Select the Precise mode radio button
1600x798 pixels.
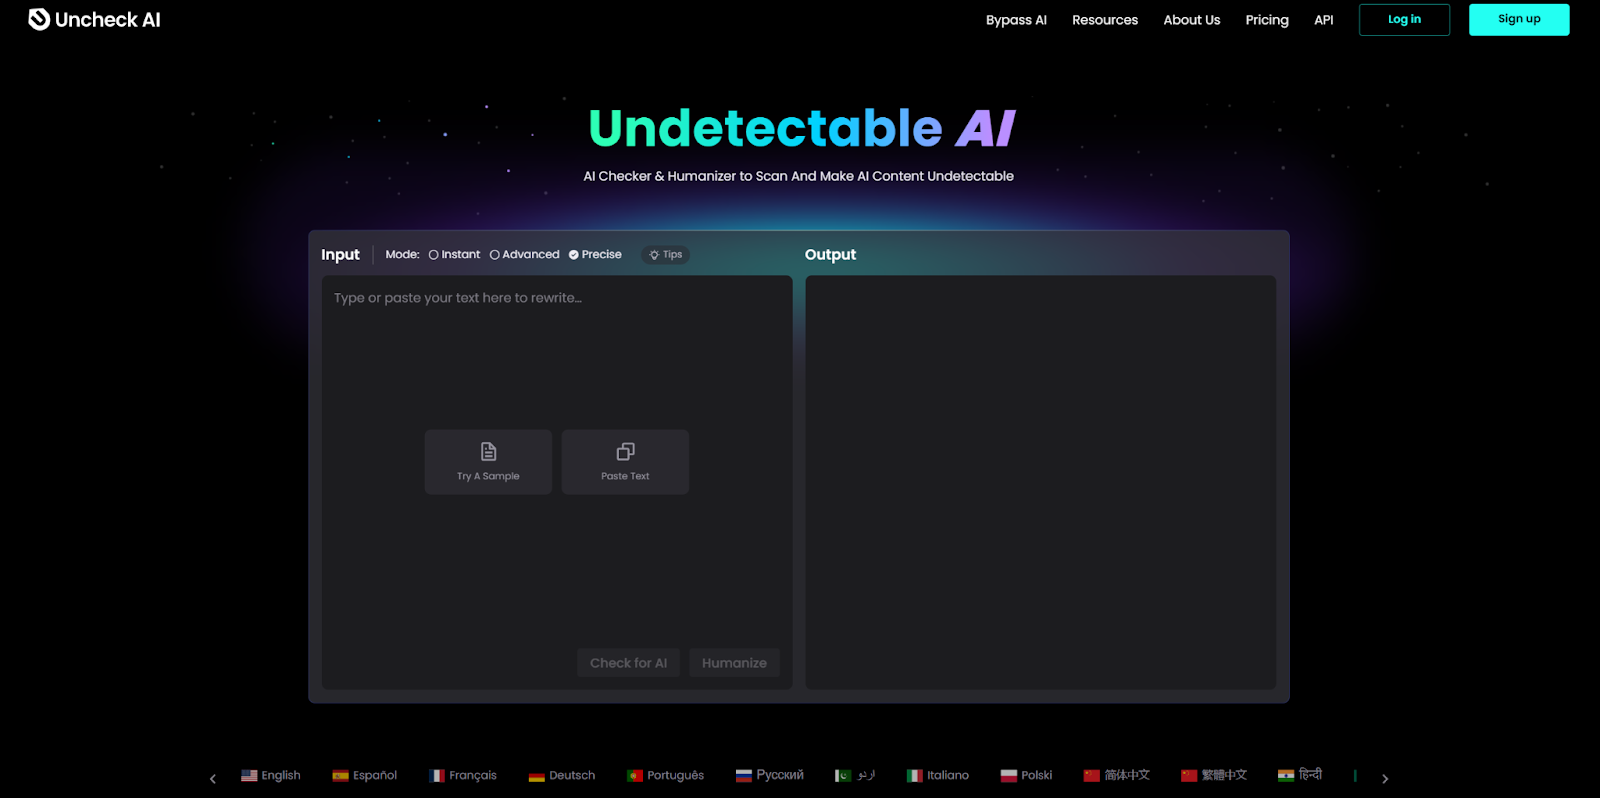tap(574, 255)
